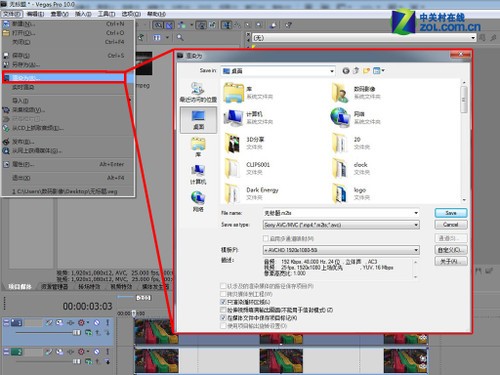Open the 编辑 (Edit) menu

35,14
